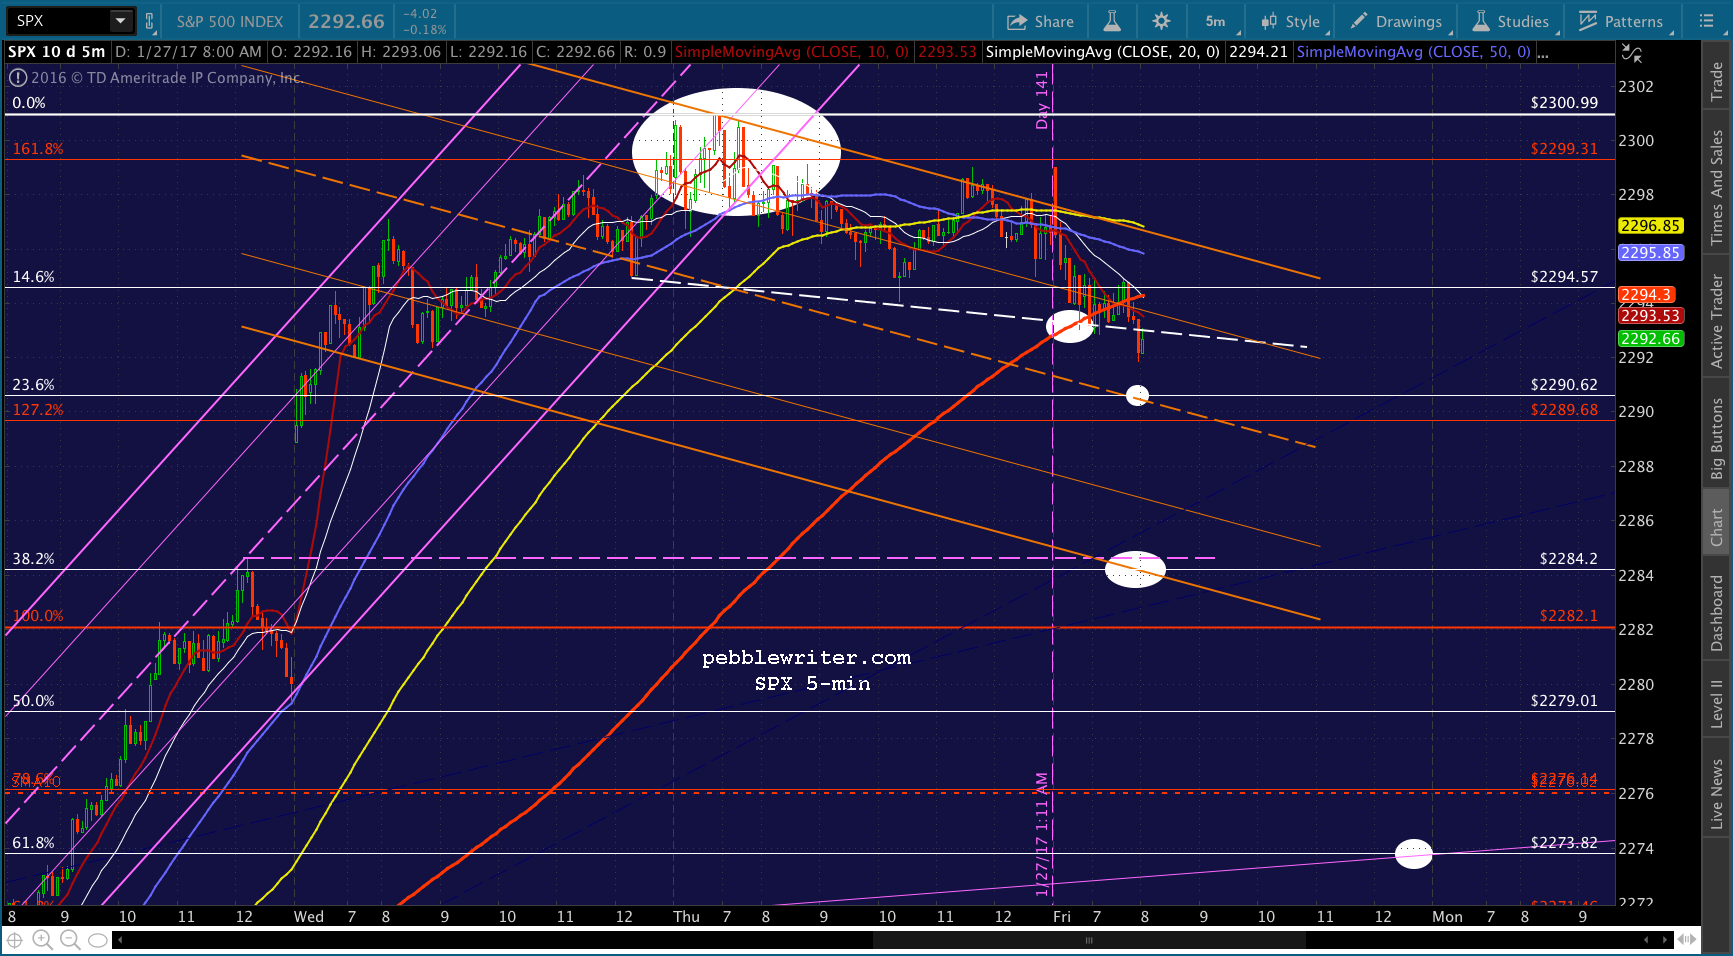The width and height of the screenshot is (1733, 956).
Task: Open the flask product depth icon
Action: pyautogui.click(x=1111, y=21)
